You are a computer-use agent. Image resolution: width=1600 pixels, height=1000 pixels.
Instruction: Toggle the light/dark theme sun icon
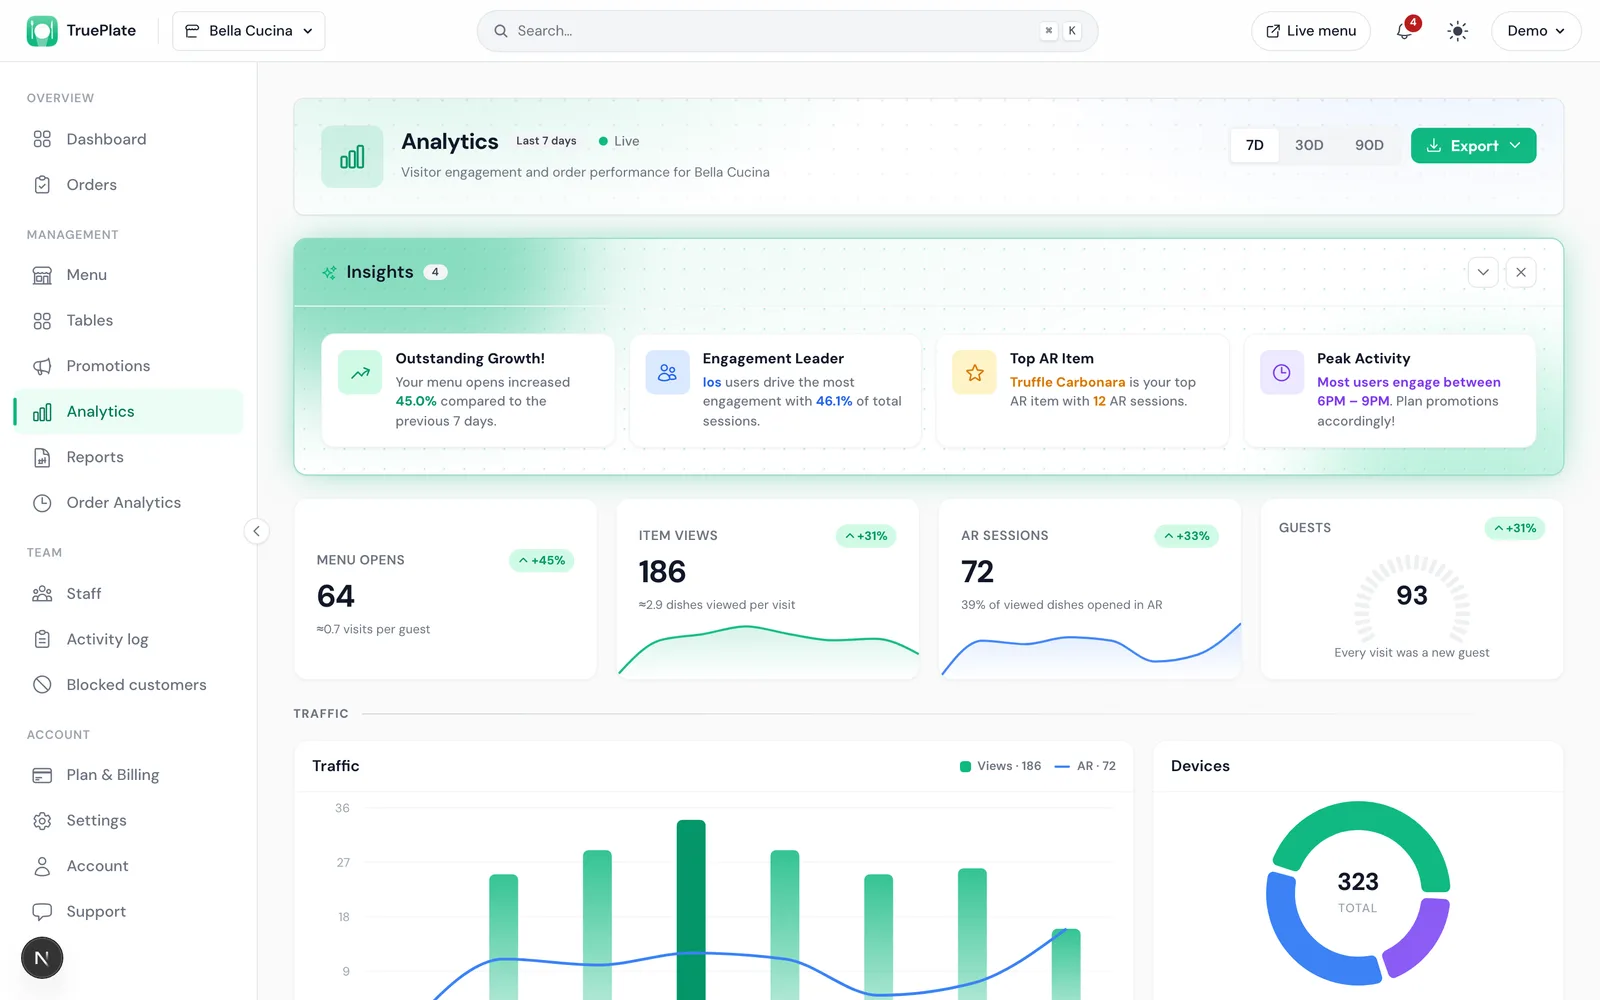pyautogui.click(x=1458, y=31)
